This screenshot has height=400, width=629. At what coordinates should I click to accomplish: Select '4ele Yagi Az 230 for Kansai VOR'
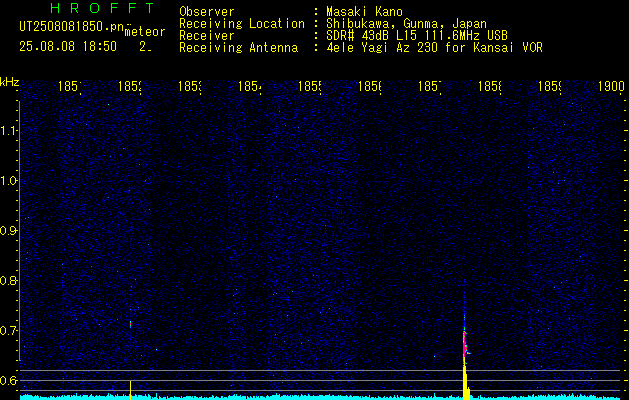(434, 48)
